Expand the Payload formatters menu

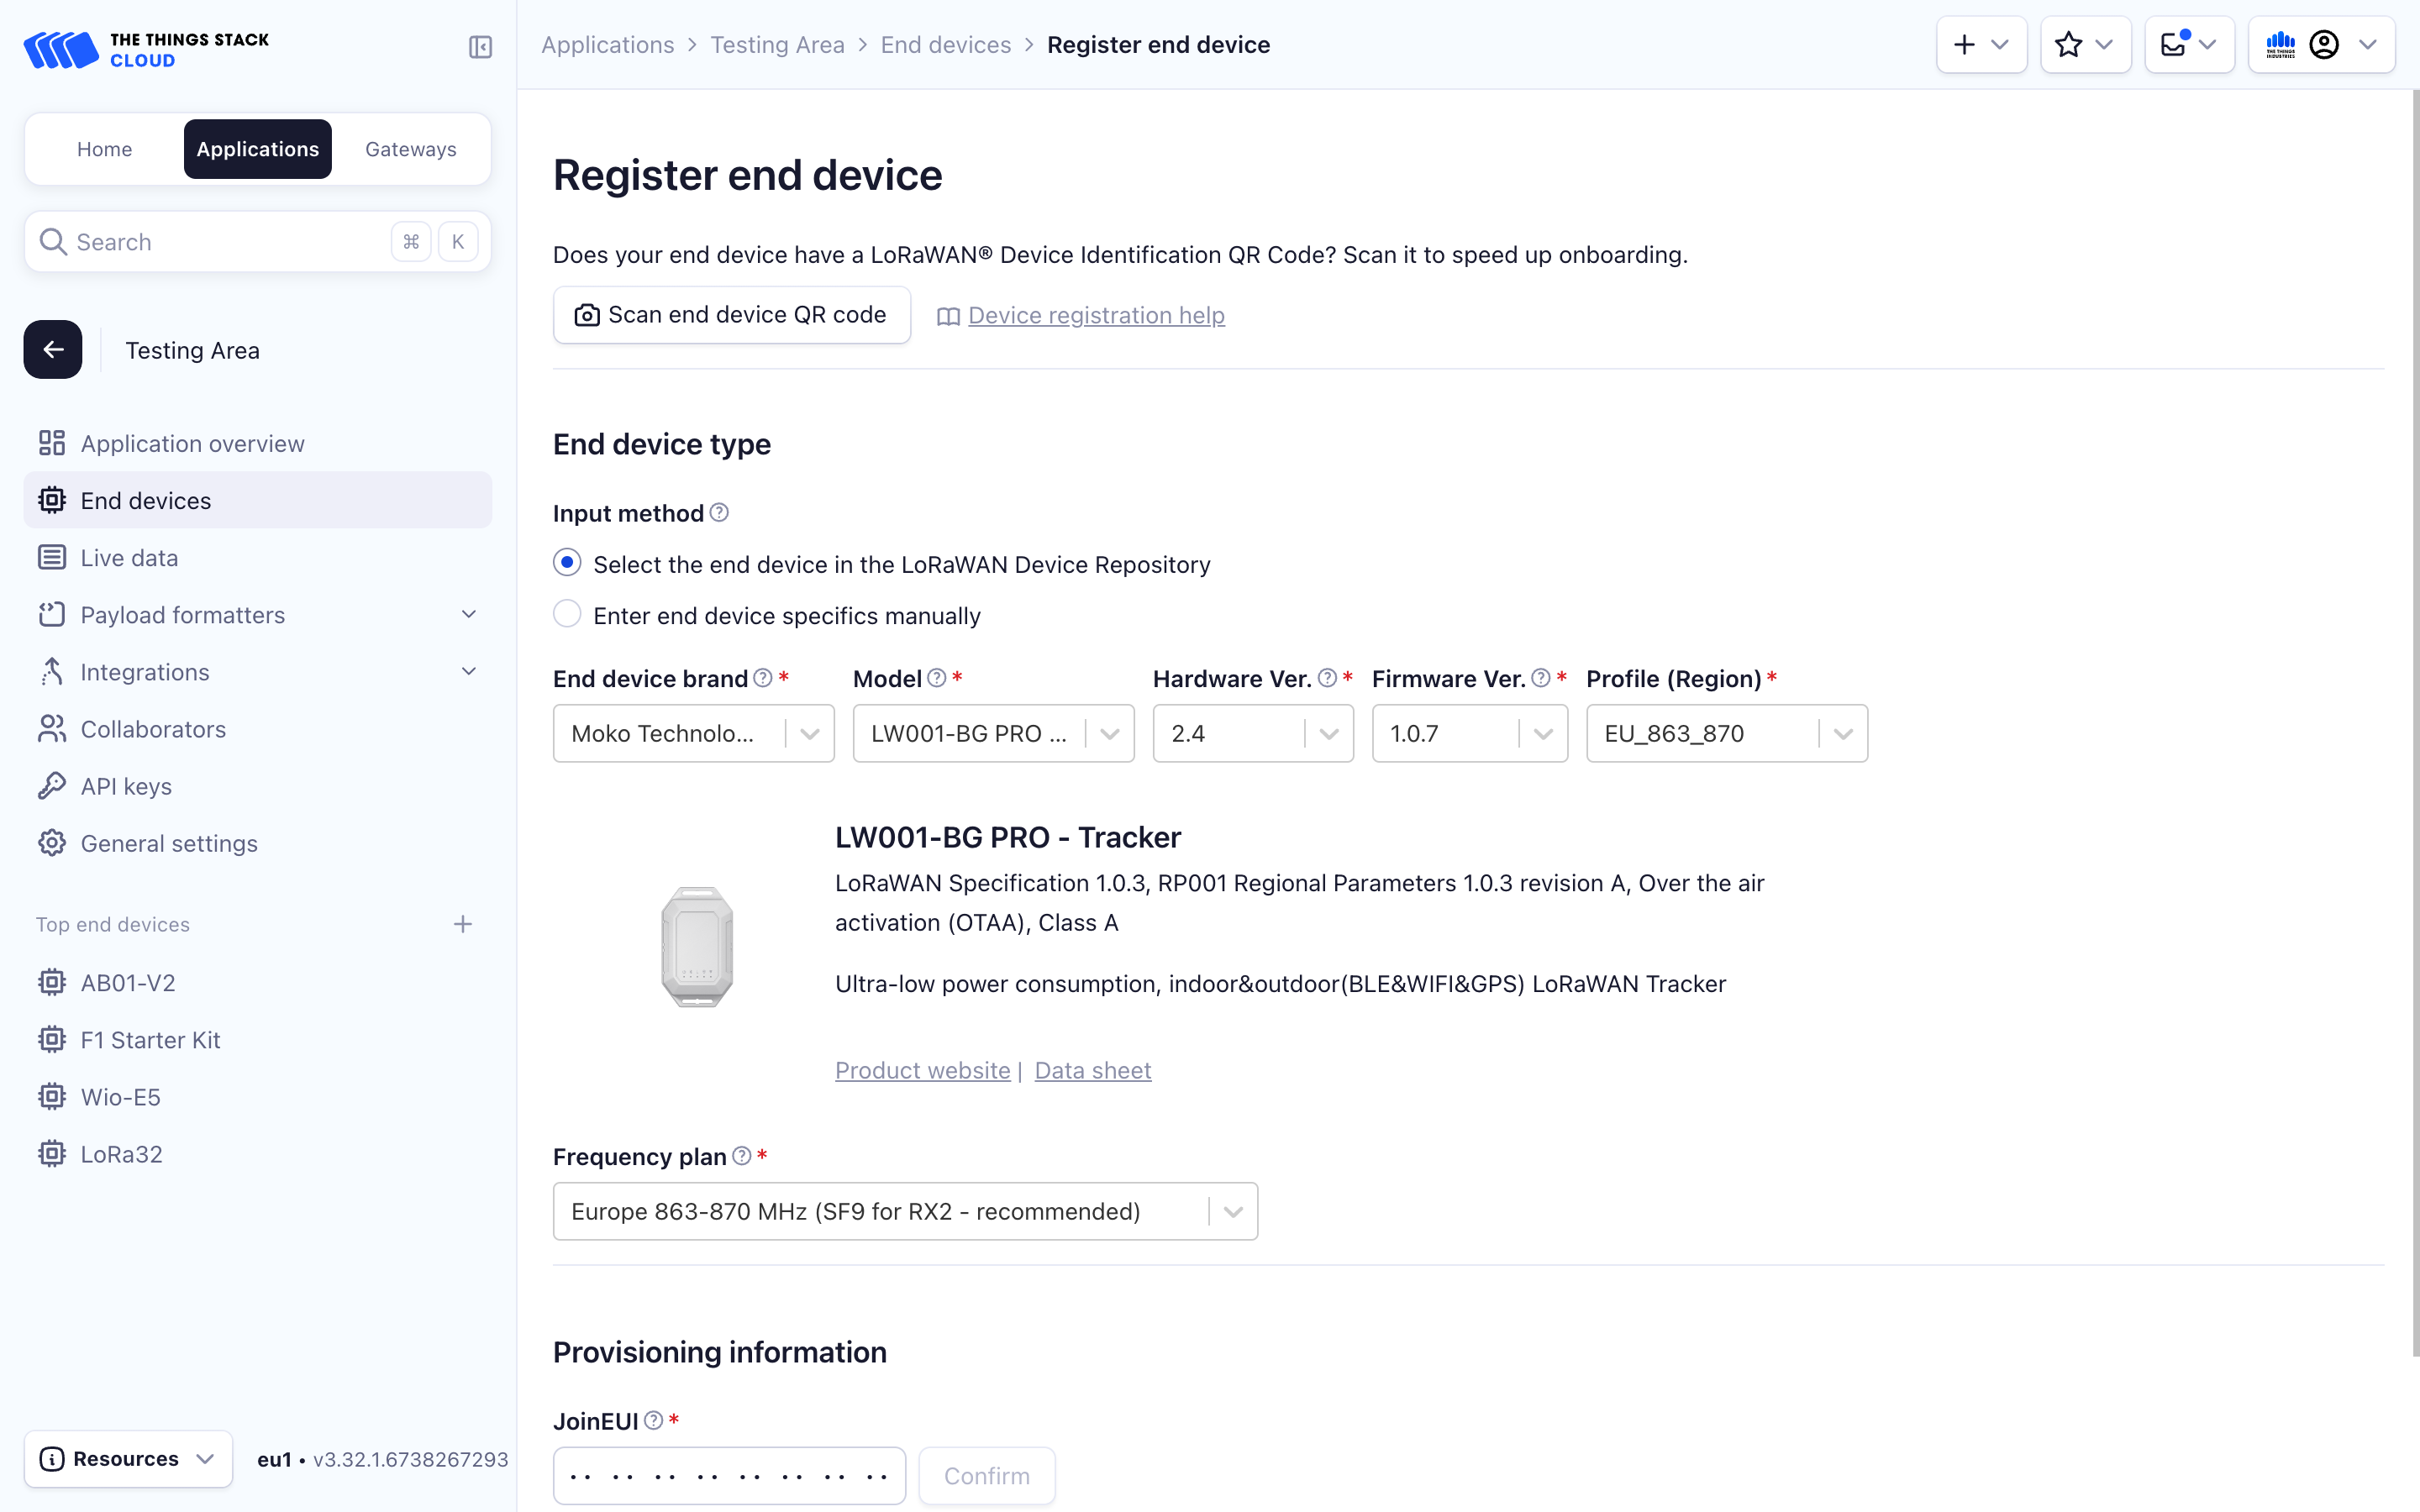click(183, 615)
